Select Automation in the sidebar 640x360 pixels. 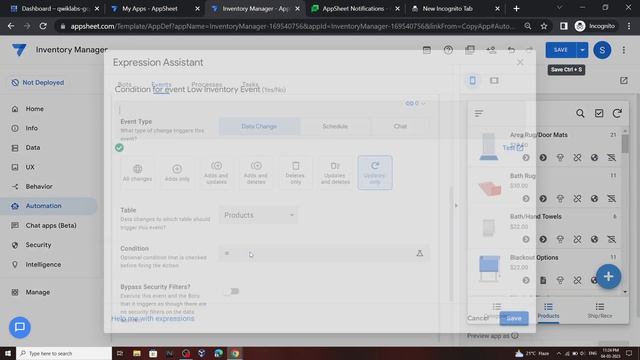(x=43, y=206)
